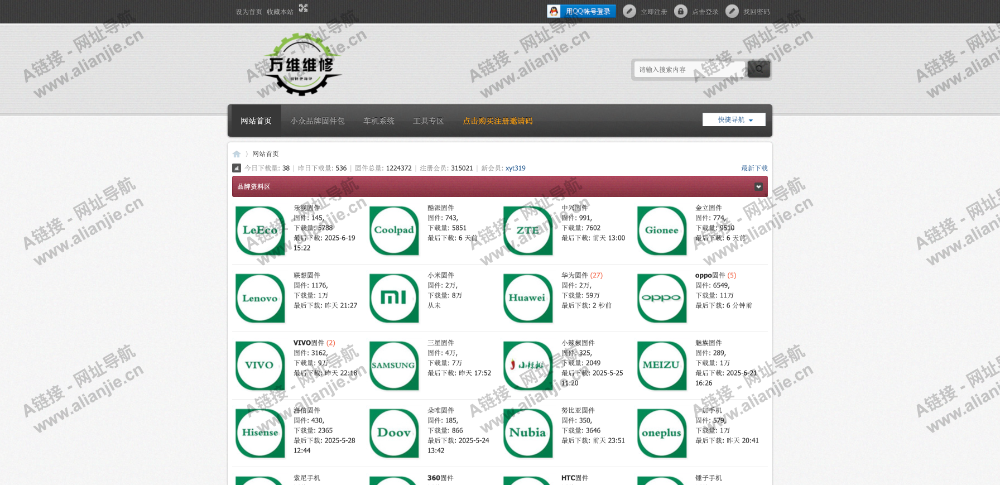Open the 三星固件 forum title
The width and height of the screenshot is (1000, 485).
(441, 343)
